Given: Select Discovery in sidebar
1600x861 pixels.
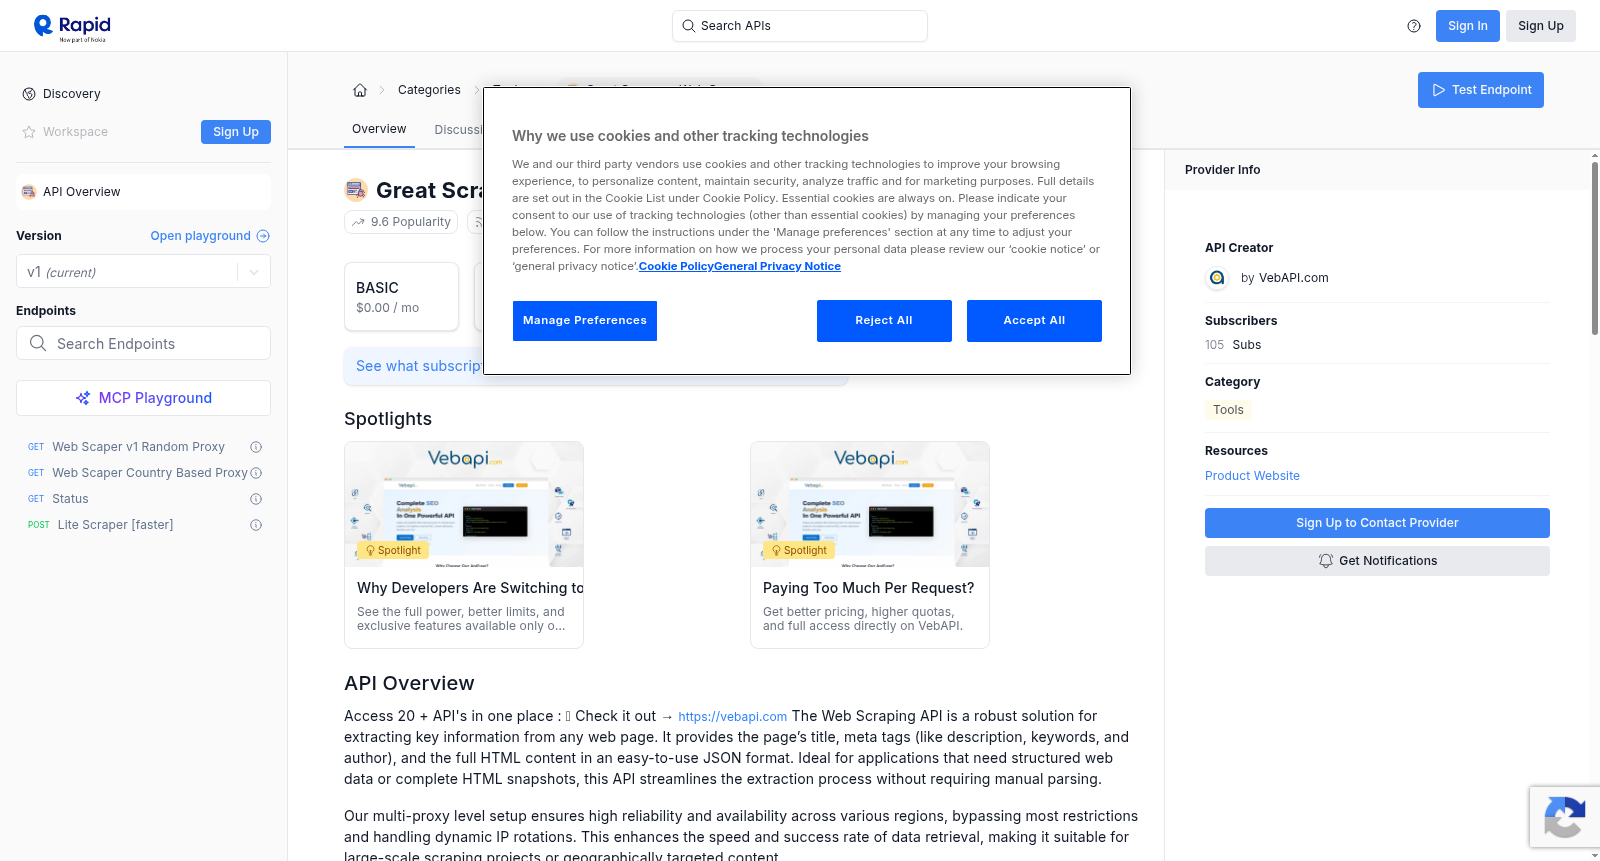Looking at the screenshot, I should point(143,94).
